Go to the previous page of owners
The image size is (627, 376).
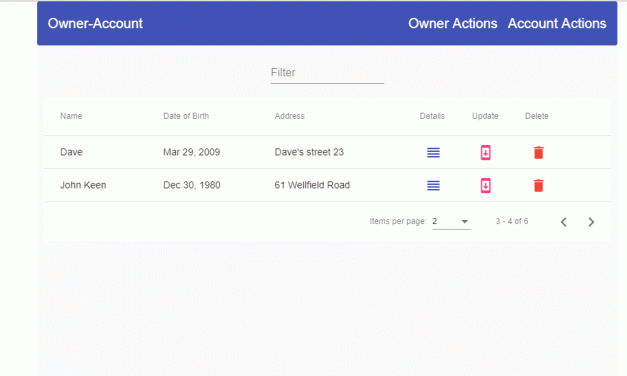(x=564, y=222)
